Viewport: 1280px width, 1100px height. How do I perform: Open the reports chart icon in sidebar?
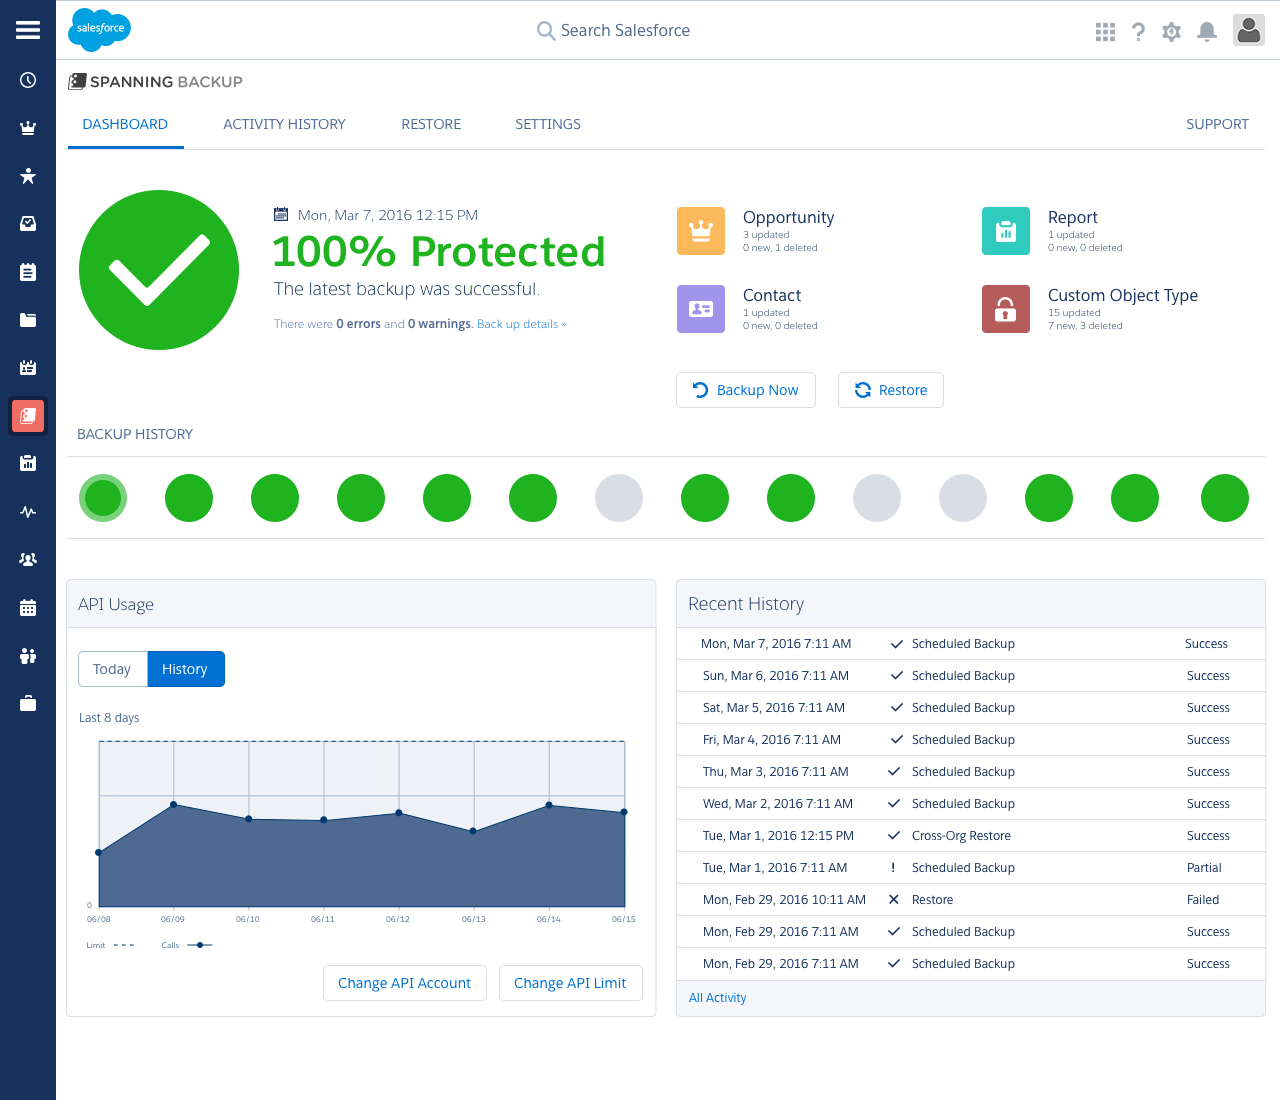pyautogui.click(x=28, y=463)
